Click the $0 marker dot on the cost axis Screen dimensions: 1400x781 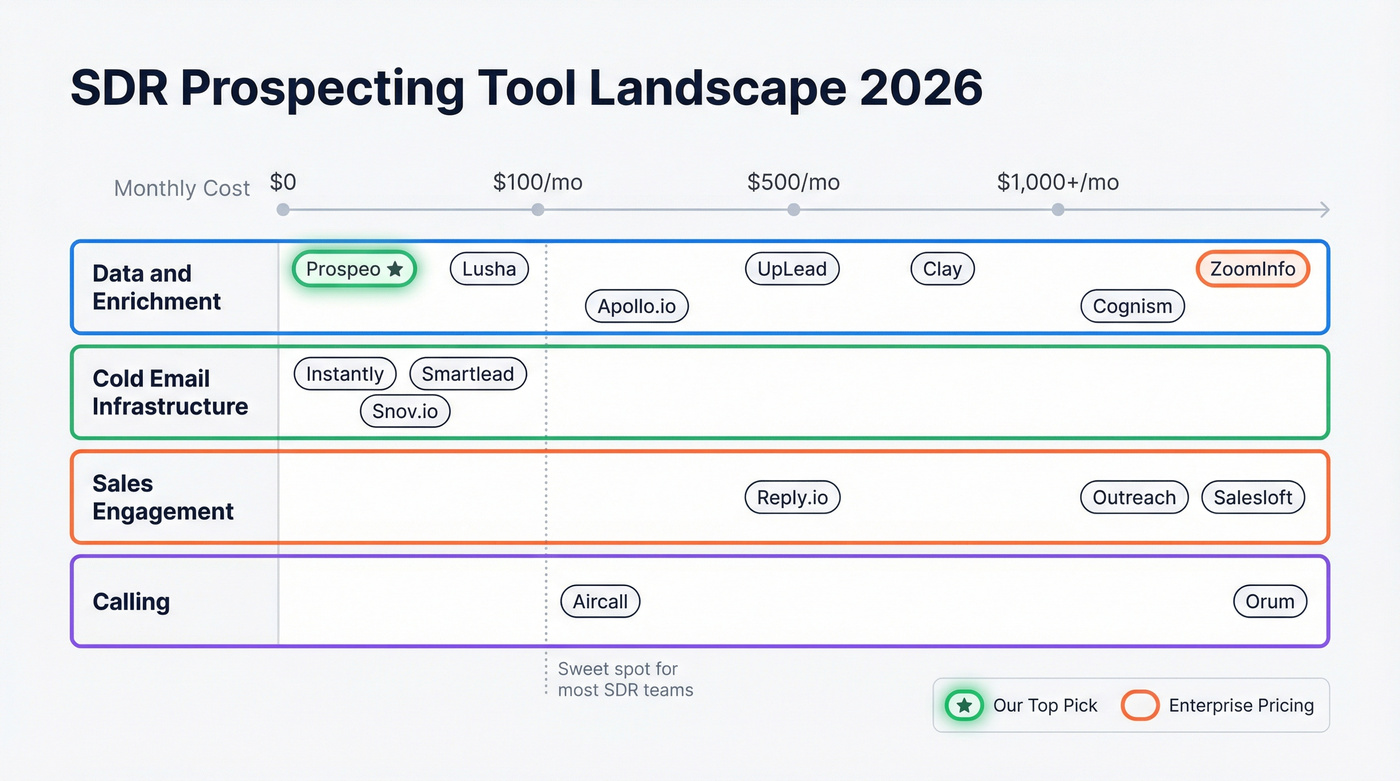pos(282,209)
